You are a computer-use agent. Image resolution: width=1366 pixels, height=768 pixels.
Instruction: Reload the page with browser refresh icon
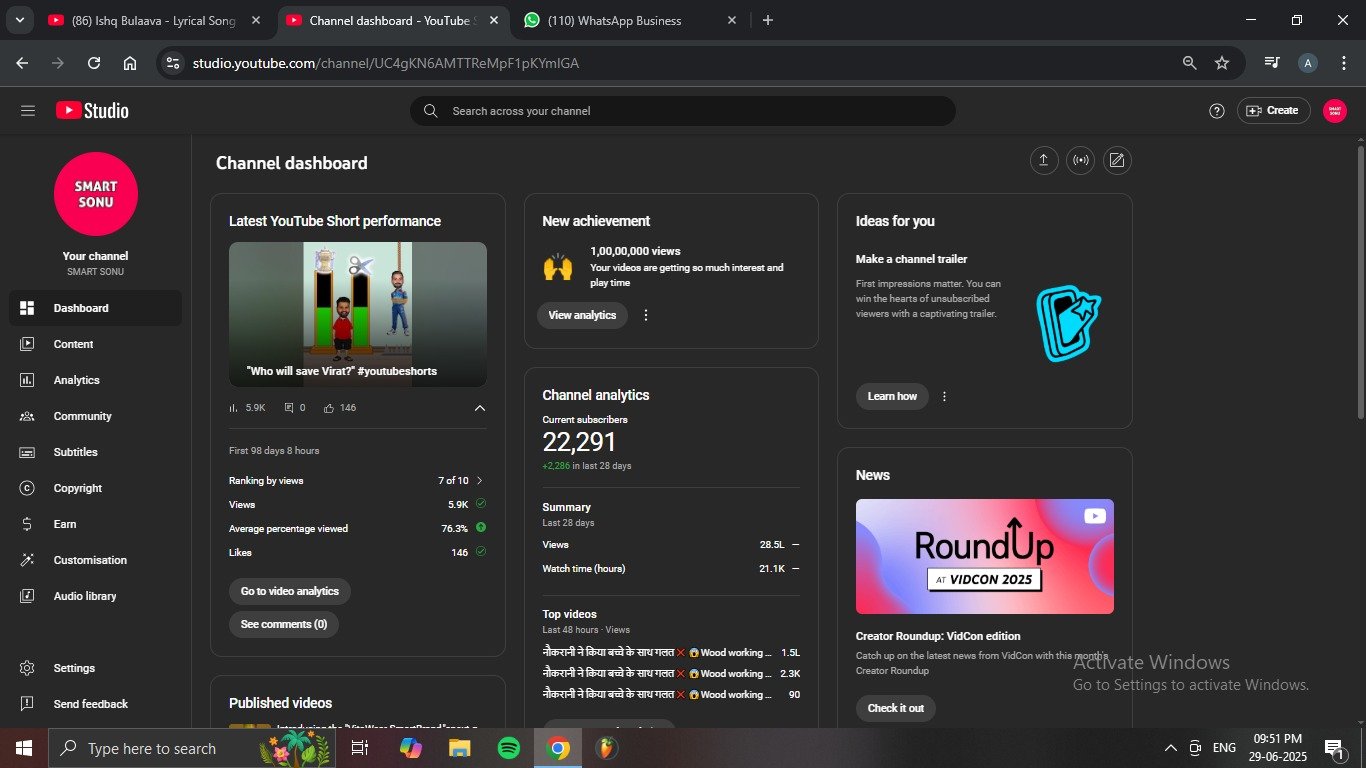coord(94,63)
